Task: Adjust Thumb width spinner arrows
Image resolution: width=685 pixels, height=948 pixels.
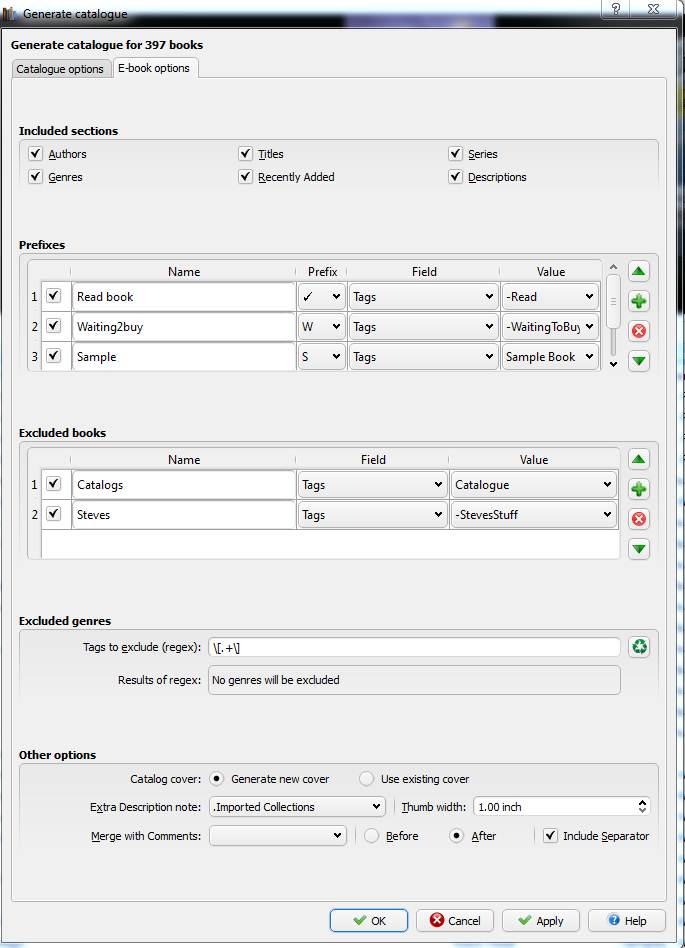Action: [x=642, y=806]
